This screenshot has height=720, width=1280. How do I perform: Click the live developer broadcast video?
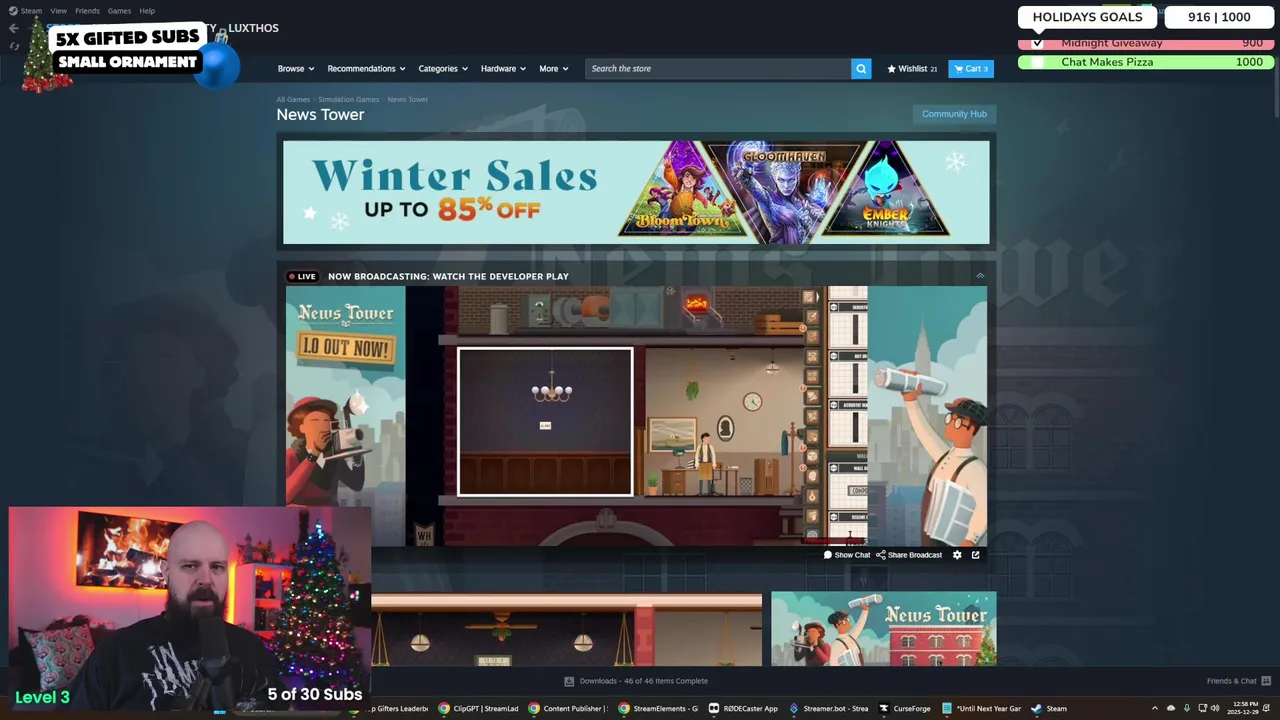point(636,416)
